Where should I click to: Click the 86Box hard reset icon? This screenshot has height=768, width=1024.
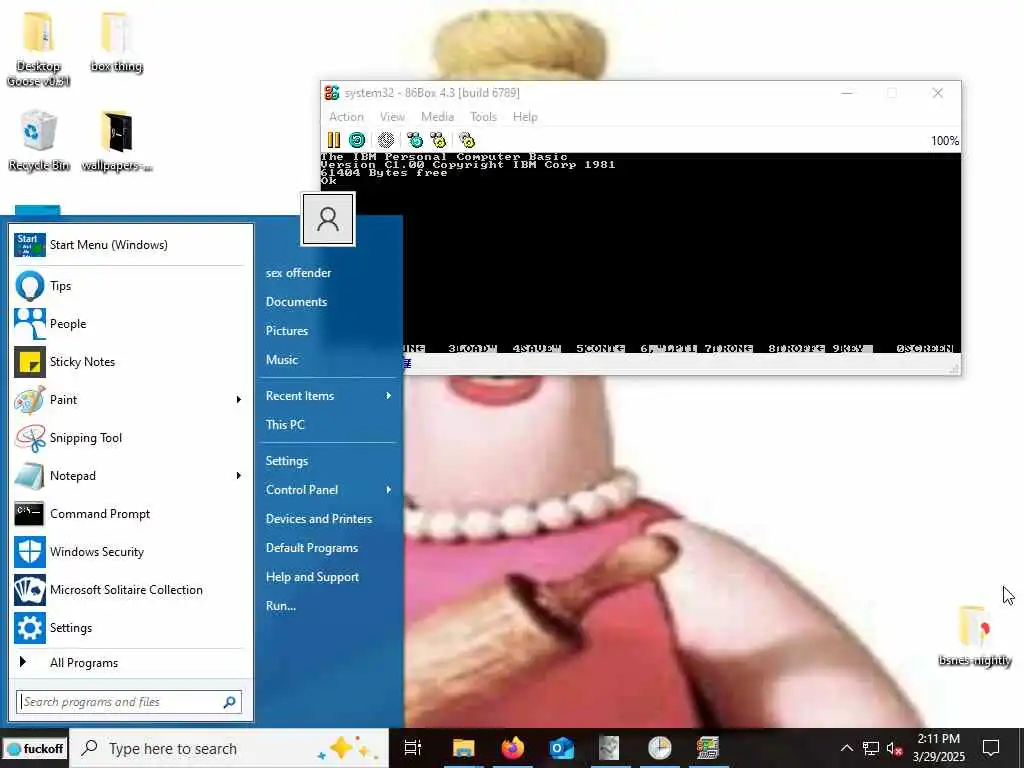[x=357, y=140]
